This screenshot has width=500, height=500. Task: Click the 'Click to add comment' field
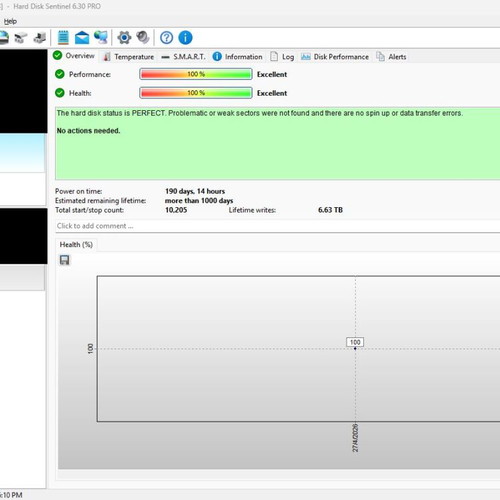tap(278, 226)
